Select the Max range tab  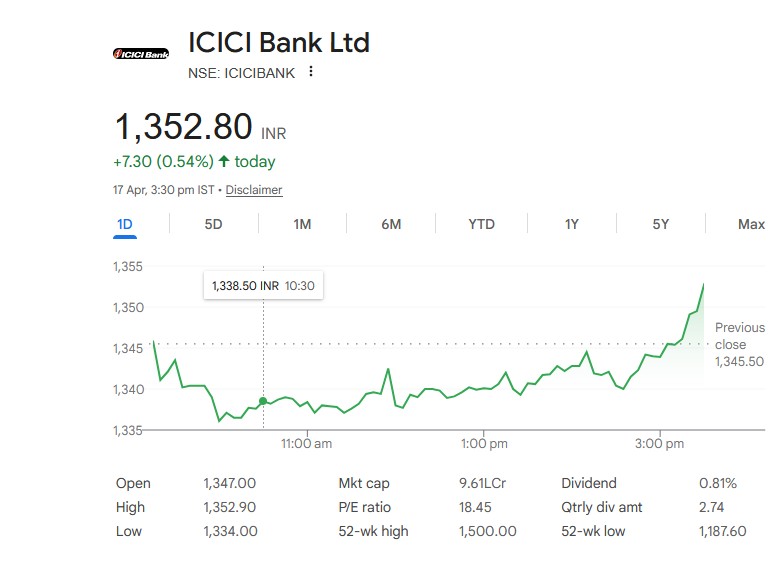(x=751, y=224)
